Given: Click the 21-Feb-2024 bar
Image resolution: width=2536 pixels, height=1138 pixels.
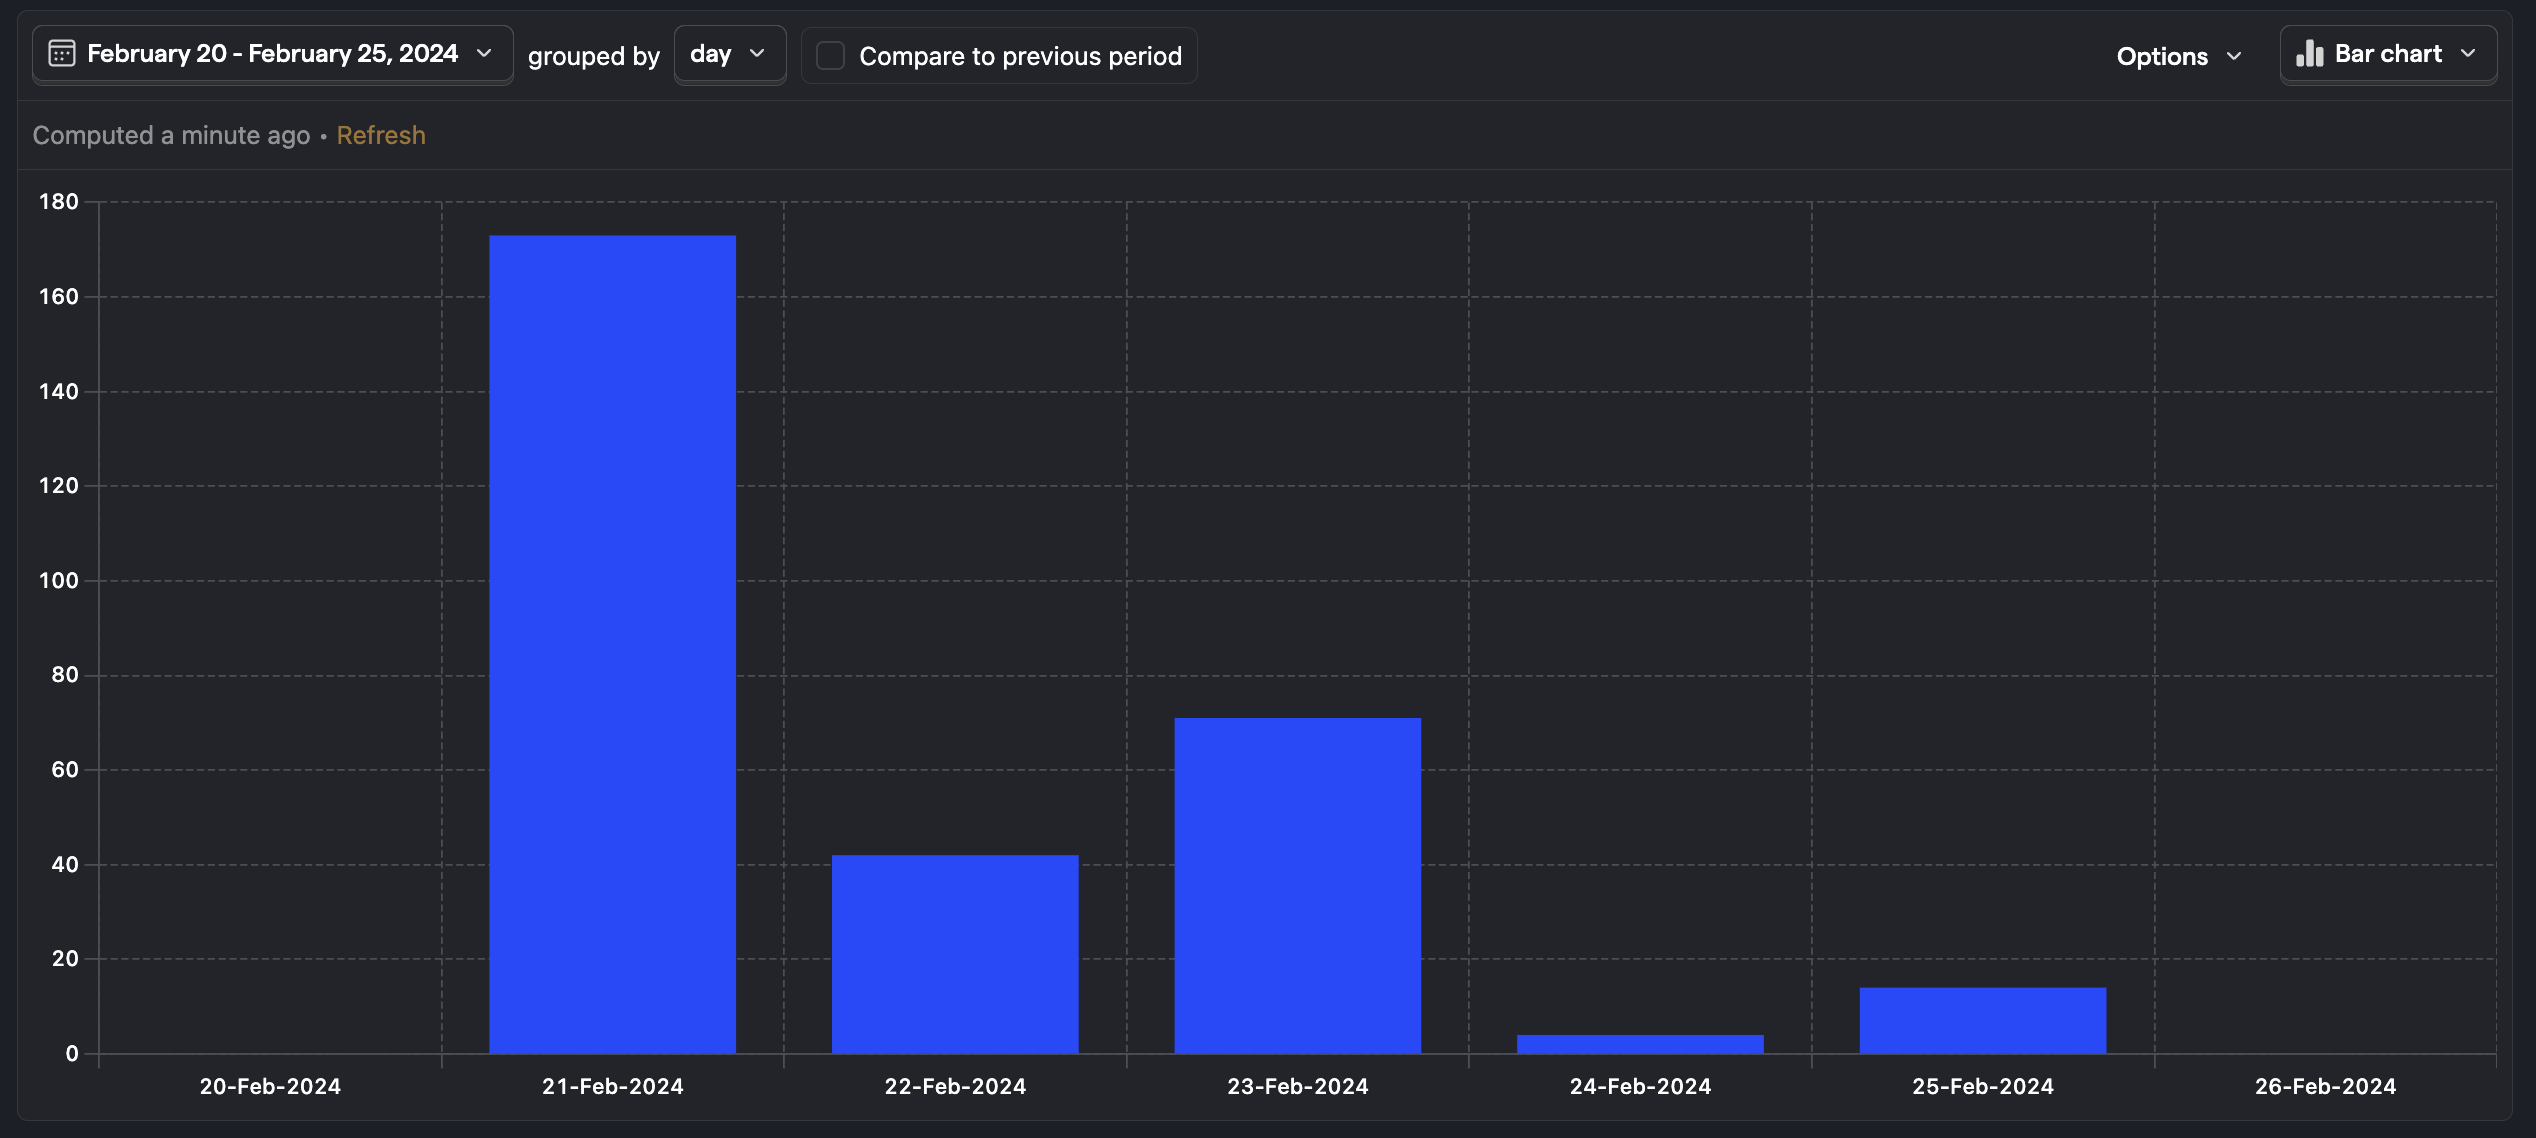Looking at the screenshot, I should click(612, 644).
